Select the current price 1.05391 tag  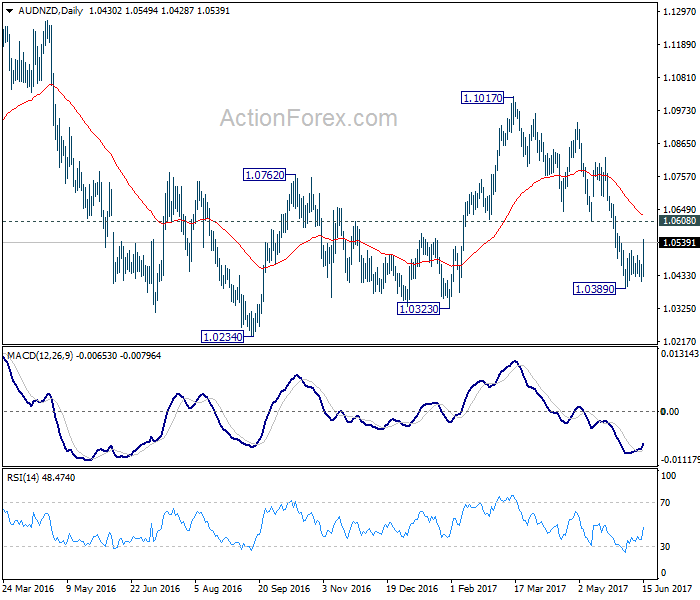(x=679, y=242)
